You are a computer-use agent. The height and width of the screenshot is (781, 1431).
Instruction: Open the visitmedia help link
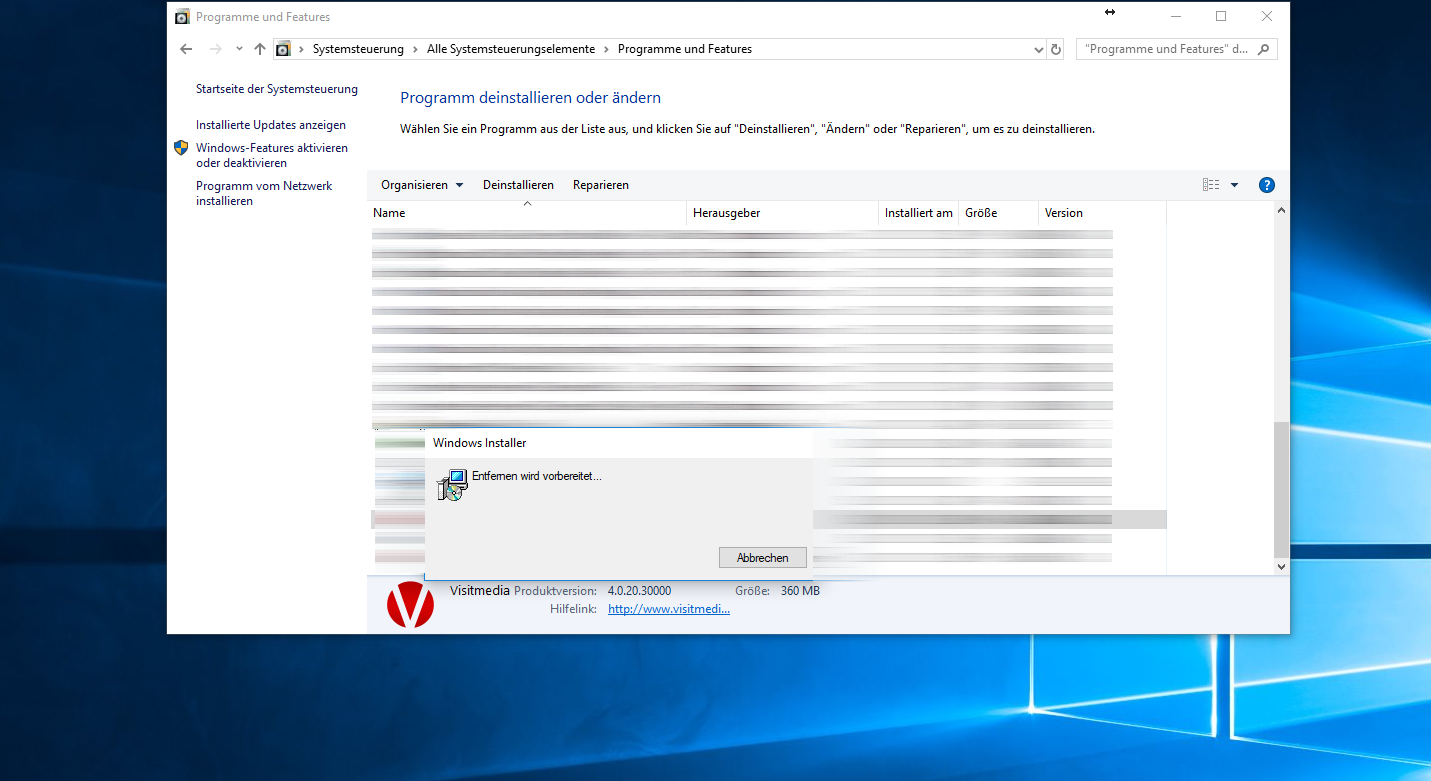[x=668, y=609]
